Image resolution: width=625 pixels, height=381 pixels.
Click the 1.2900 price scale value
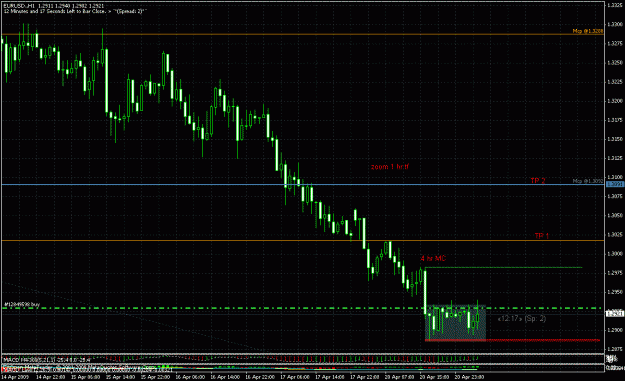615,330
